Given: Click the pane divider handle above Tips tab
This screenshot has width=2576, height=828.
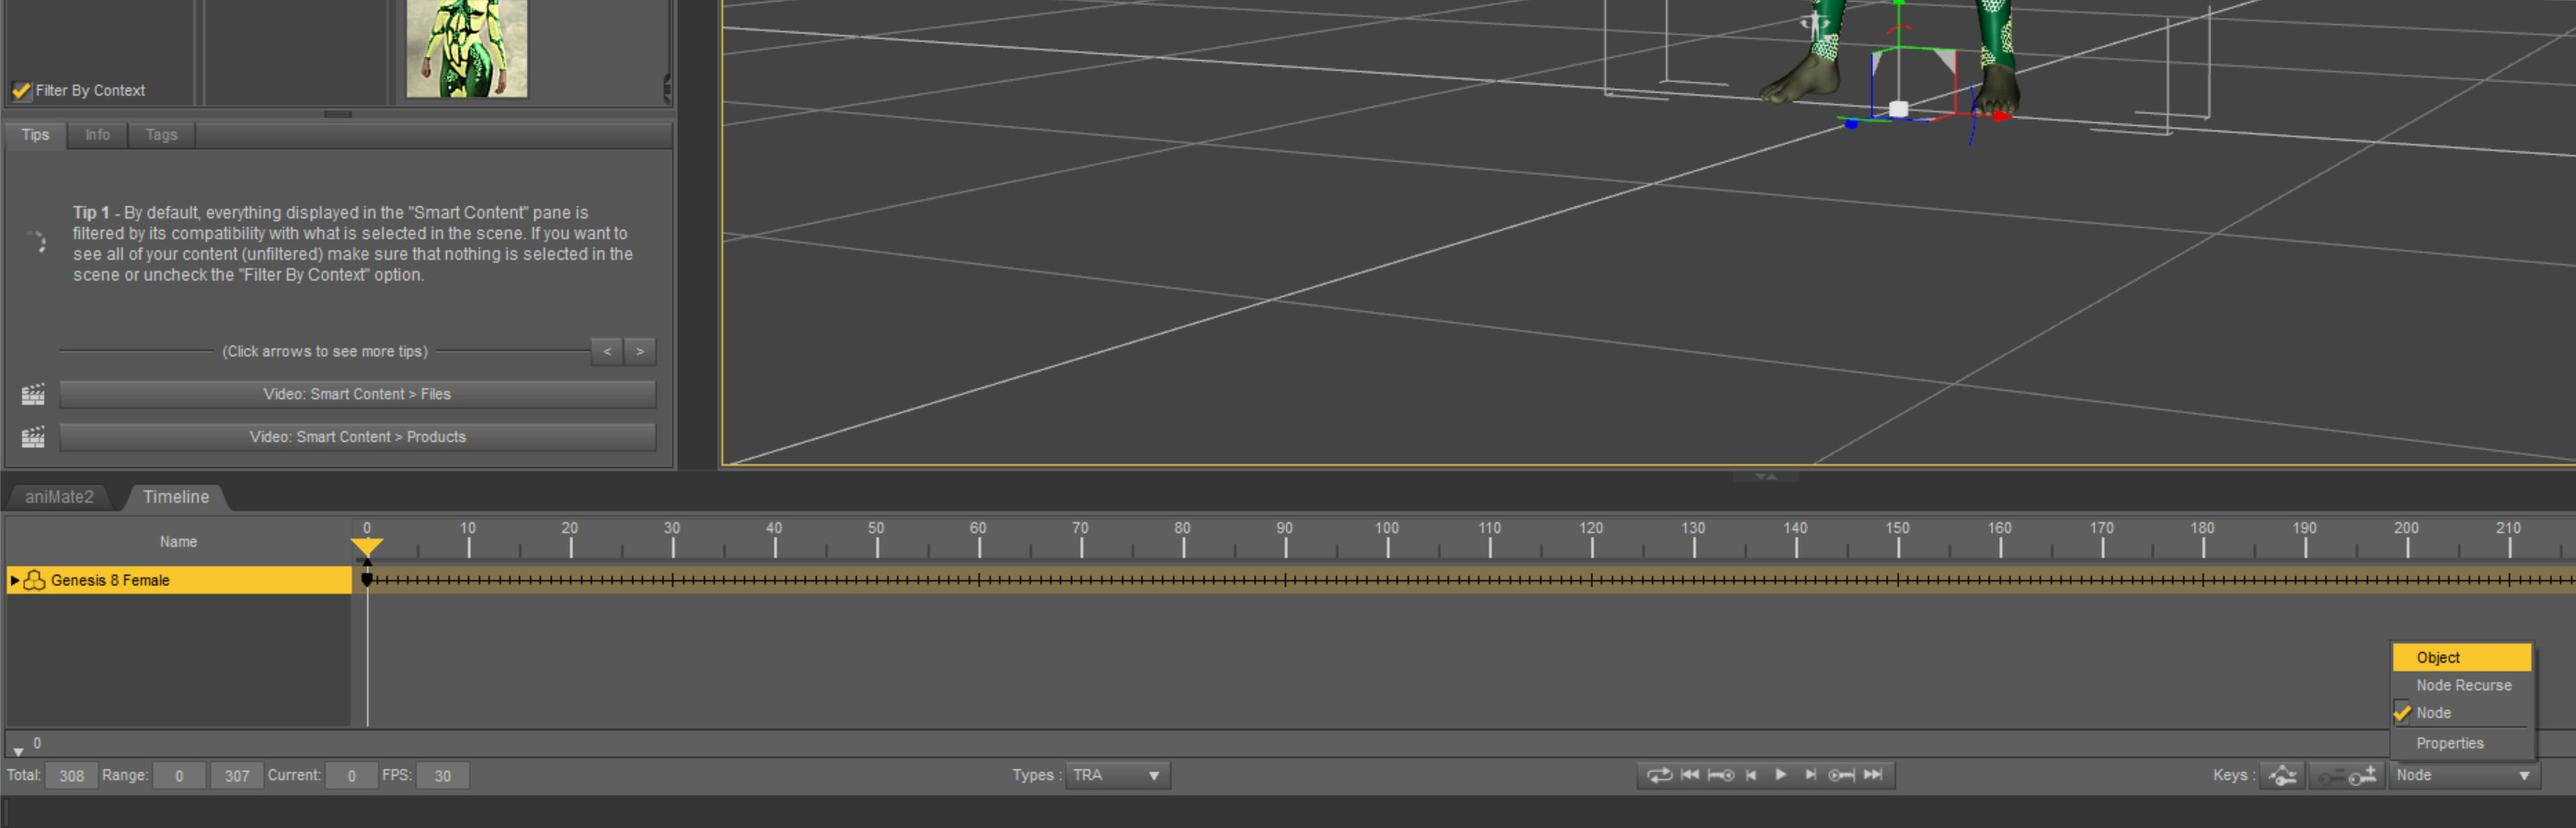Looking at the screenshot, I should 338,114.
